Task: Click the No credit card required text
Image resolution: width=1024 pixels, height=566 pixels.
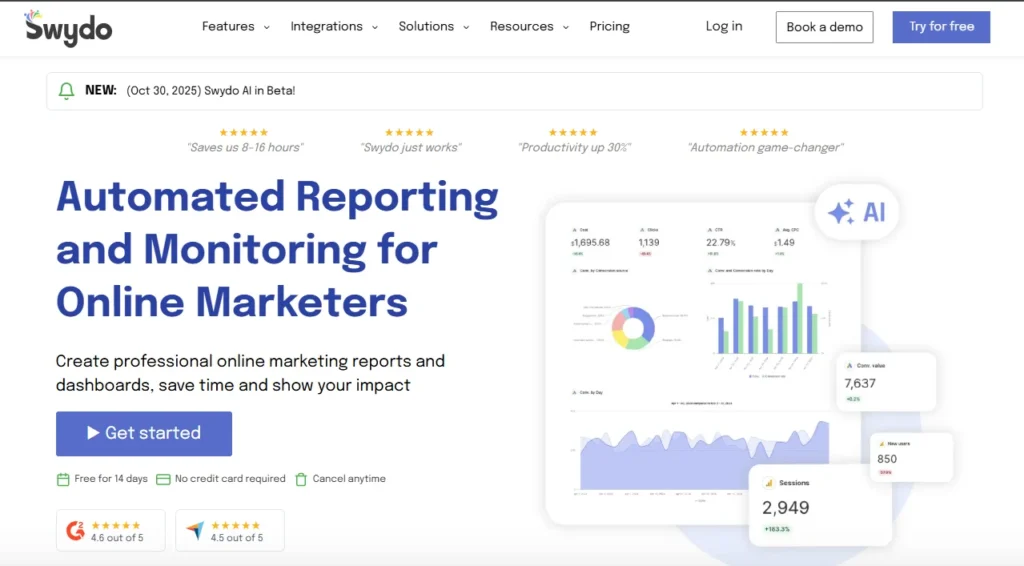Action: [230, 479]
